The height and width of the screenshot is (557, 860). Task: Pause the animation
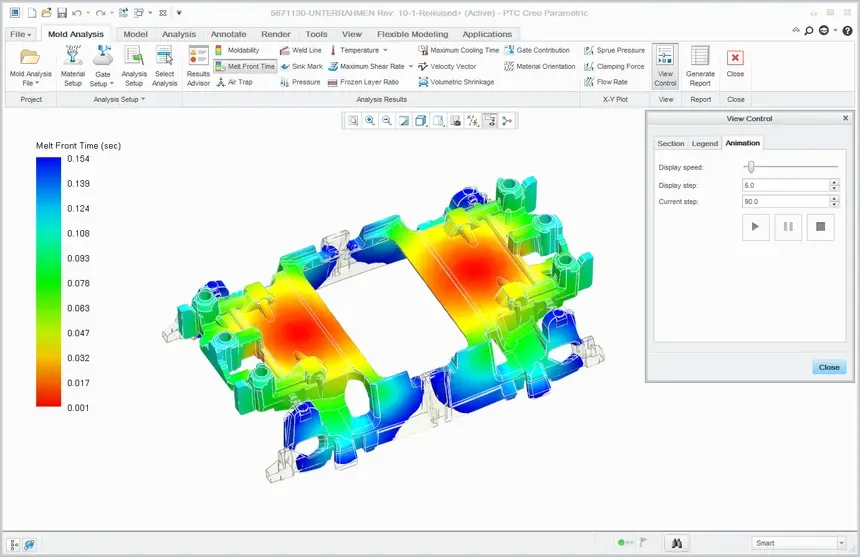[x=788, y=226]
